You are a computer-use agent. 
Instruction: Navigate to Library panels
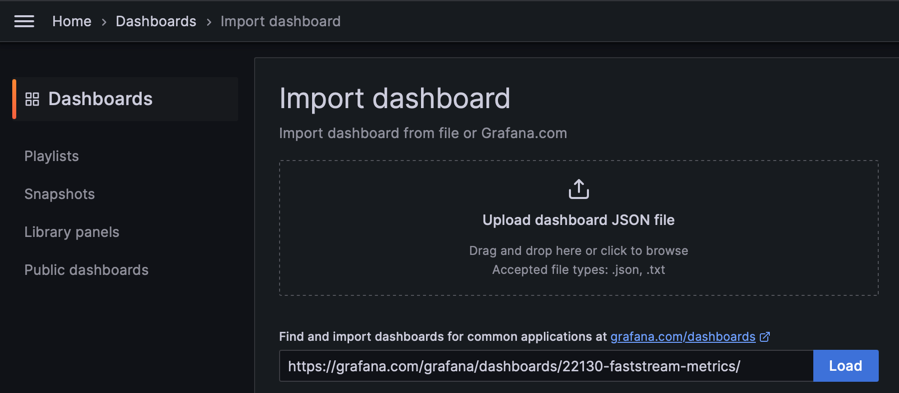[72, 232]
